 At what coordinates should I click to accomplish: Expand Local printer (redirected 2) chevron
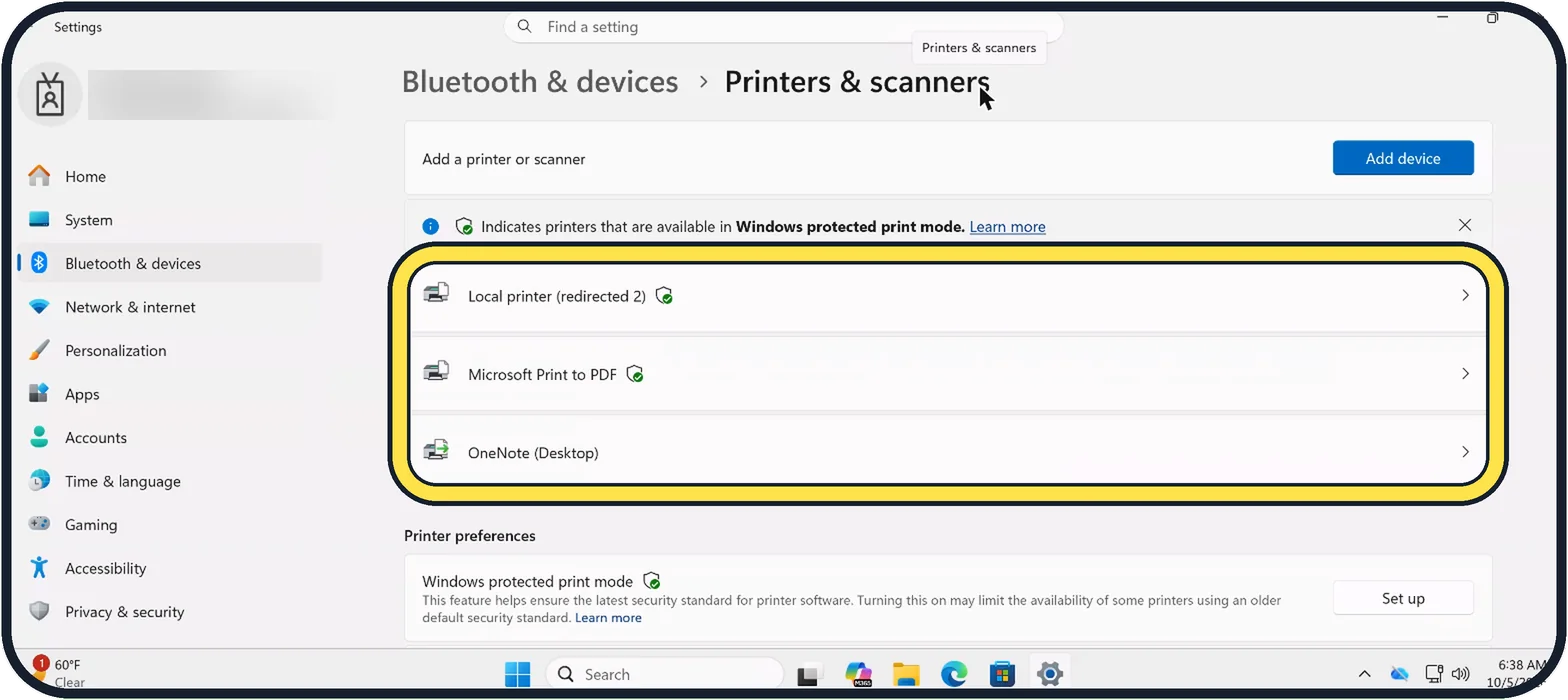coord(1465,295)
